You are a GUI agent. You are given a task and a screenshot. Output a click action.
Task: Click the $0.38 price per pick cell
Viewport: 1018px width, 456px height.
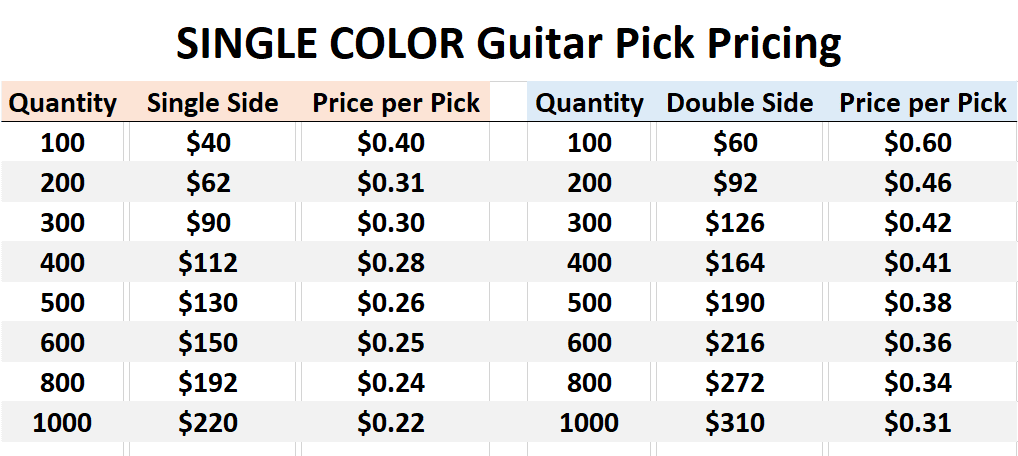click(917, 303)
